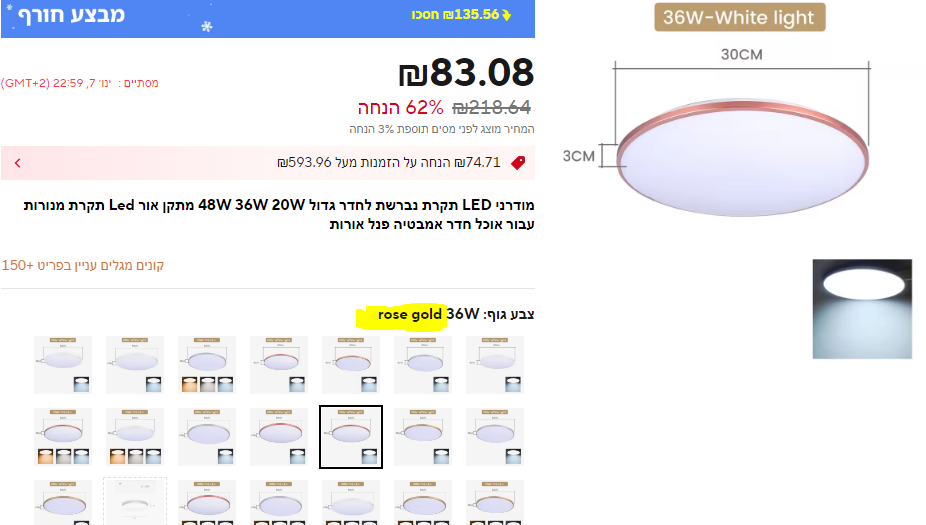Click the small white light glow thumbnail
Viewport: 926px width, 525px height.
coord(862,309)
